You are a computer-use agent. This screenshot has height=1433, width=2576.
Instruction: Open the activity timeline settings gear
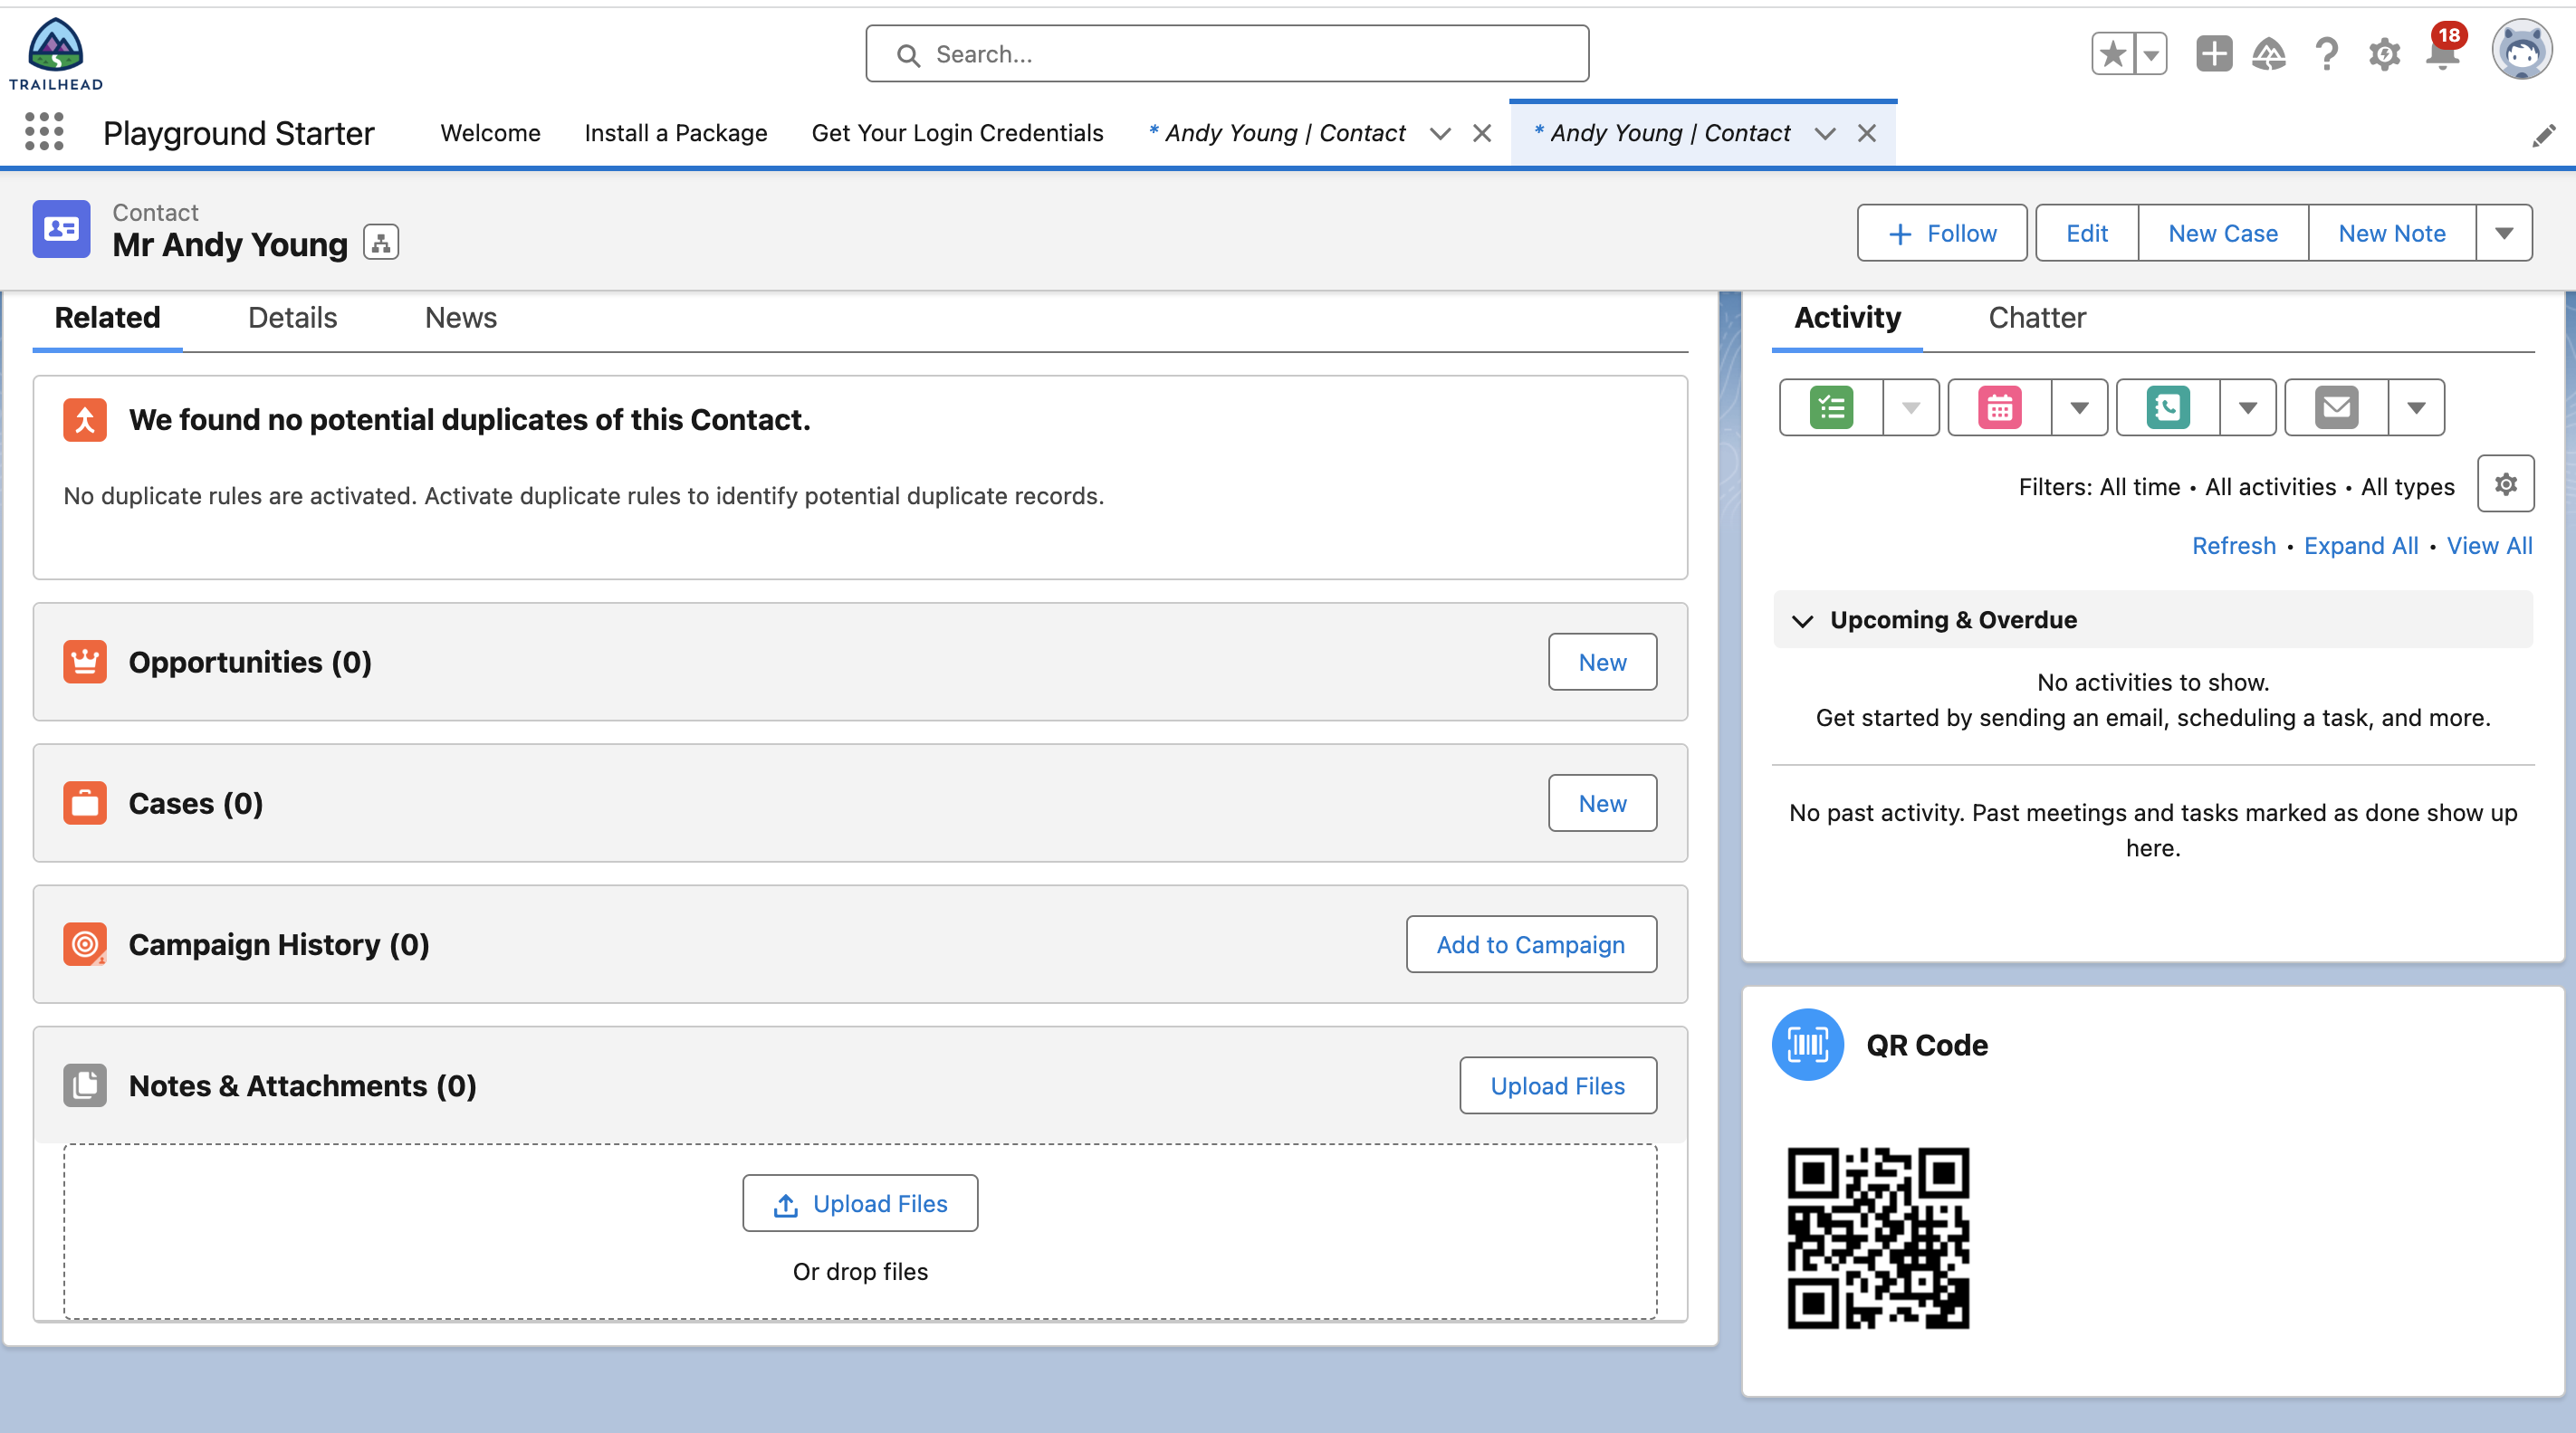(x=2506, y=484)
